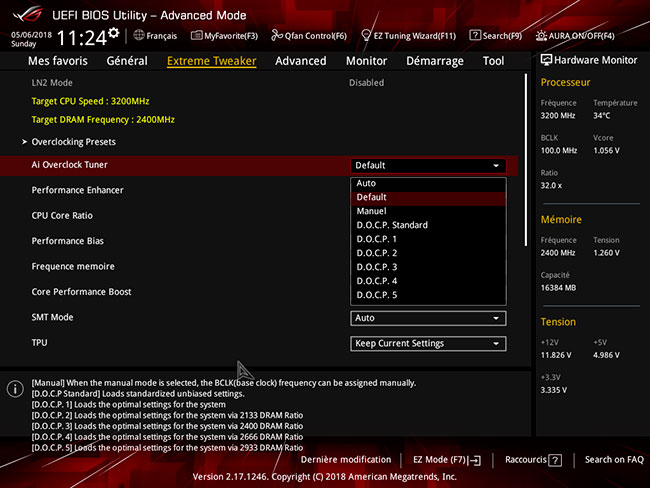Click the globe language icon
Image resolution: width=650 pixels, height=488 pixels.
click(139, 35)
